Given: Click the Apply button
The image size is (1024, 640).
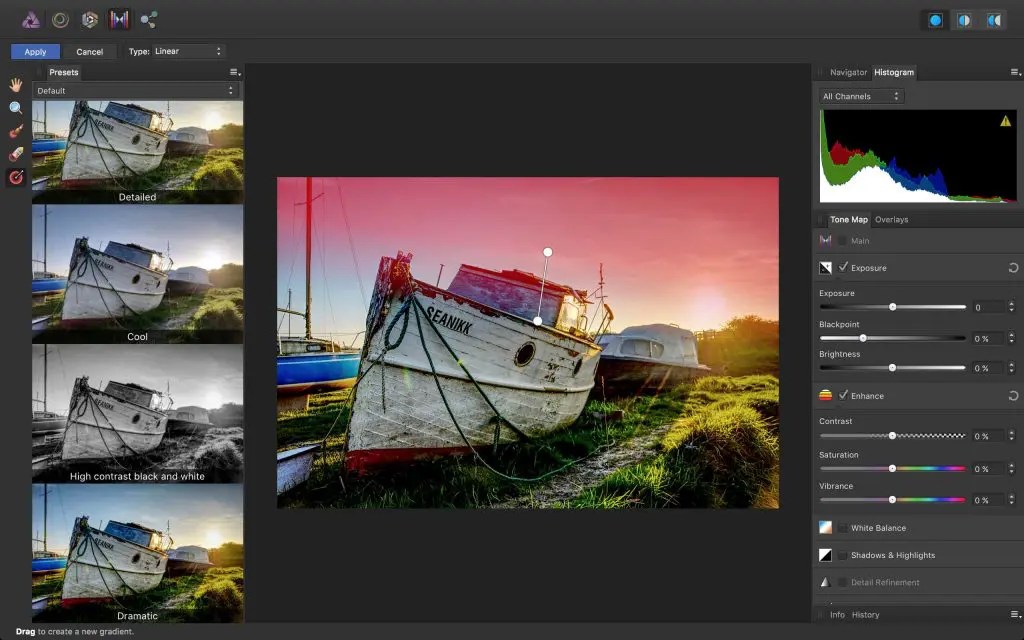Looking at the screenshot, I should coord(35,52).
